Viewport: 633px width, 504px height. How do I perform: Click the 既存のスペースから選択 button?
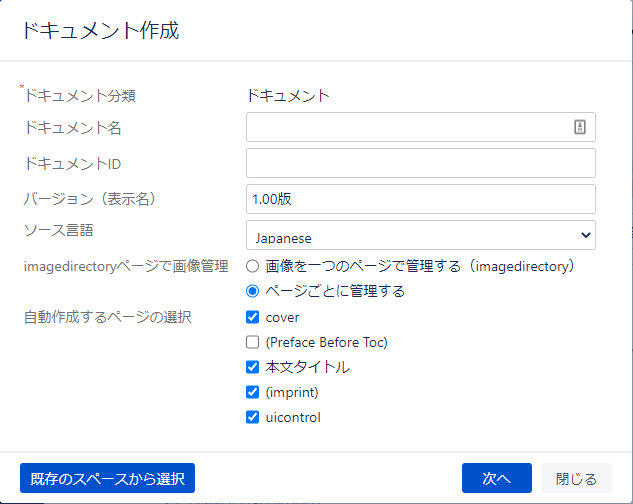click(x=107, y=478)
